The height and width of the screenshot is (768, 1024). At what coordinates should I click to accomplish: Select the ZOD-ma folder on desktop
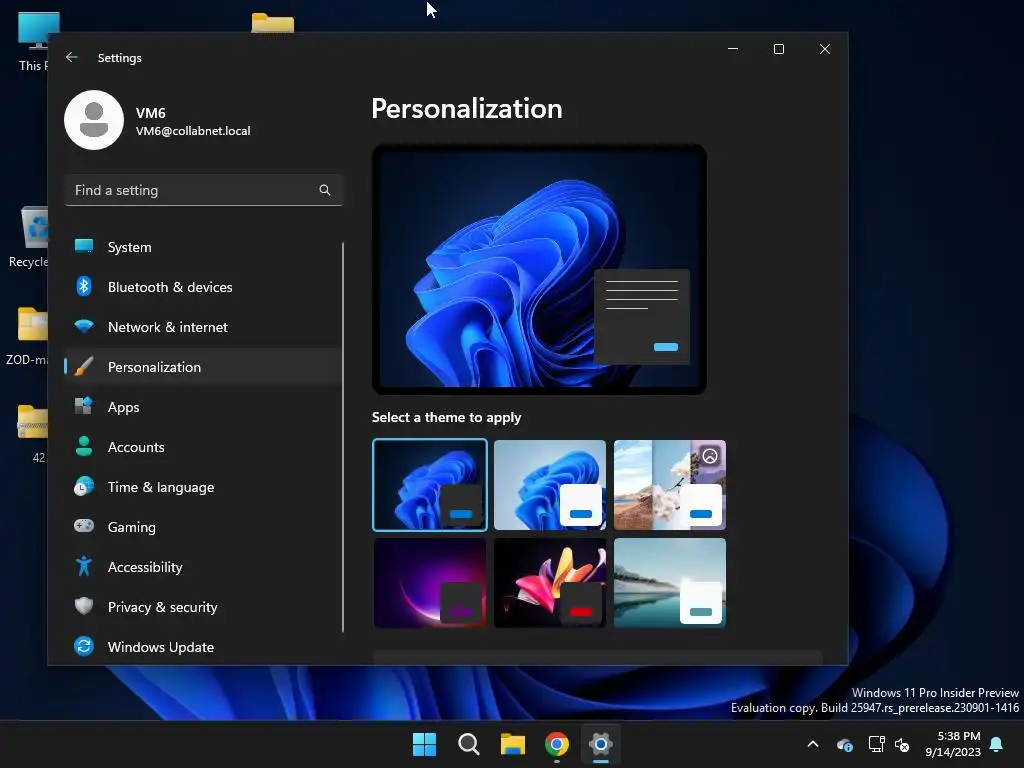pos(26,336)
